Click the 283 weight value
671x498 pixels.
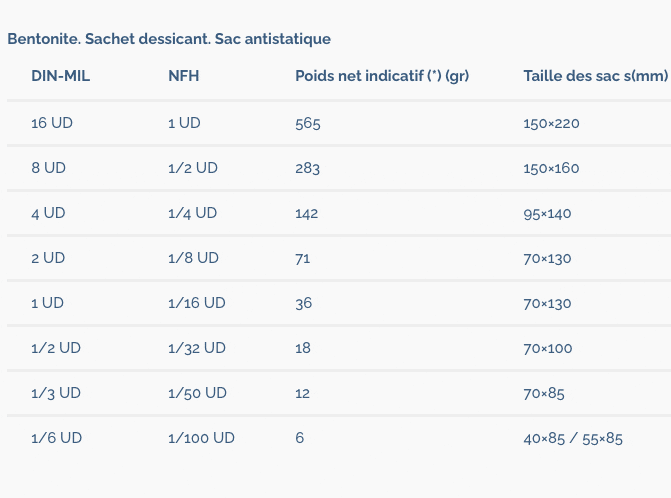tap(308, 168)
